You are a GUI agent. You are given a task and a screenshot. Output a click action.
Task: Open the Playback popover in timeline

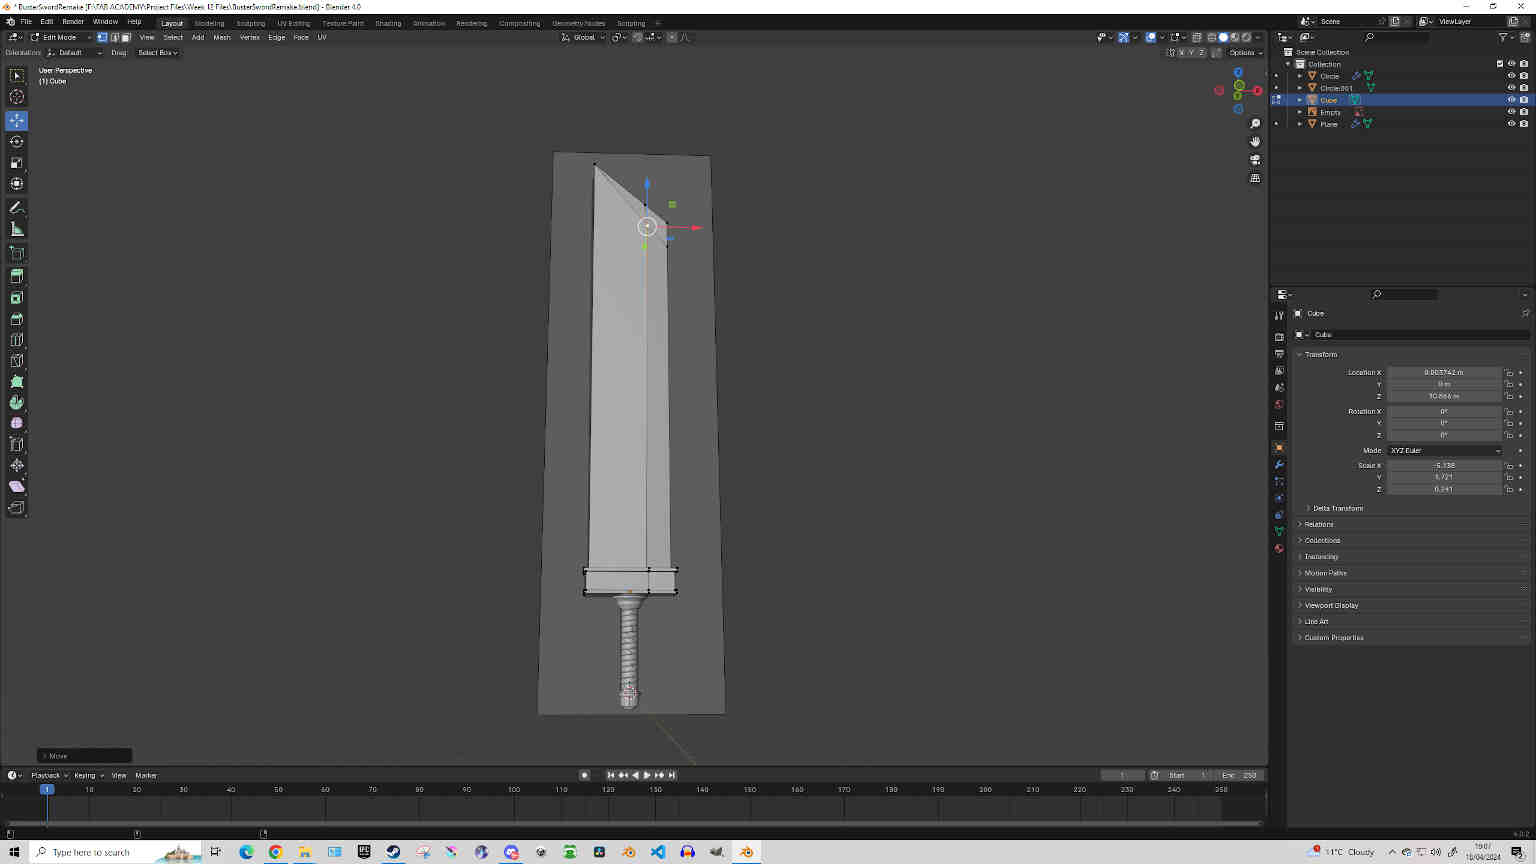(49, 775)
